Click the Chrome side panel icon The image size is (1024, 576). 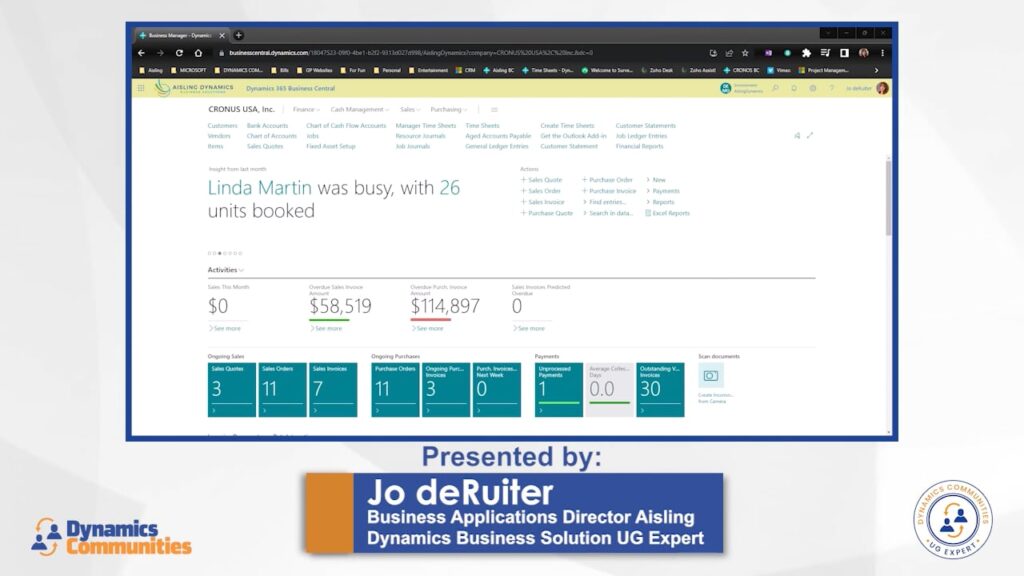pos(844,53)
